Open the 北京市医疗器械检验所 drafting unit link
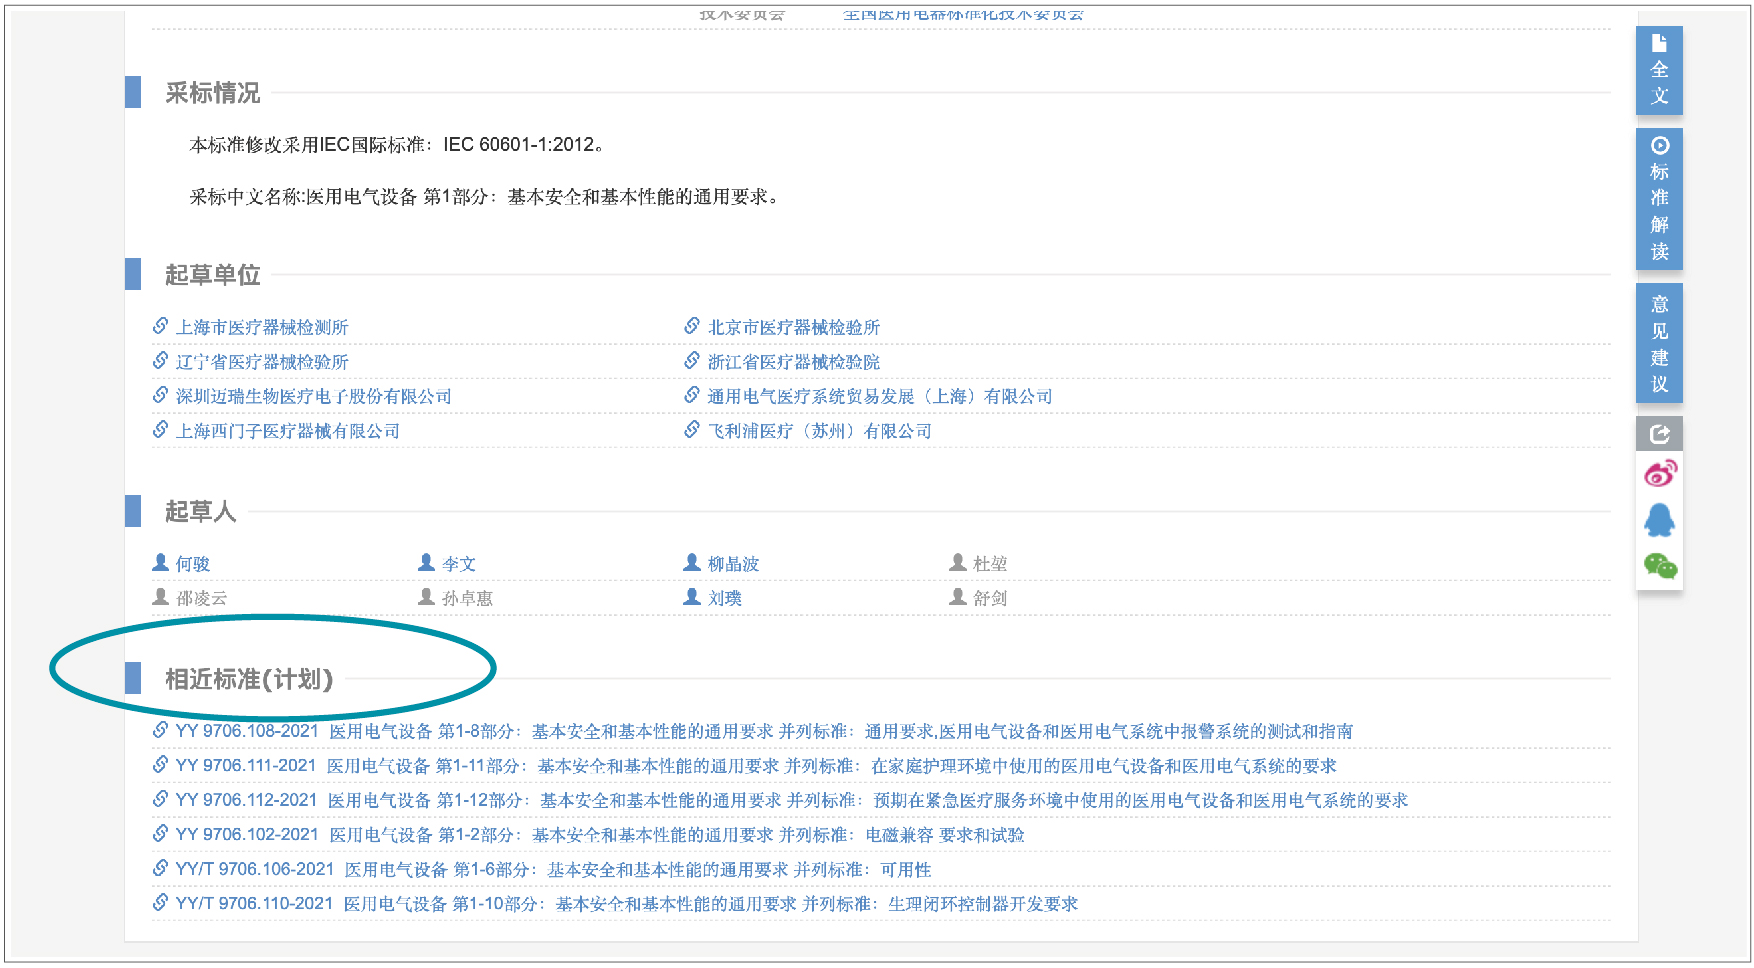The image size is (1754, 968). pyautogui.click(x=790, y=326)
